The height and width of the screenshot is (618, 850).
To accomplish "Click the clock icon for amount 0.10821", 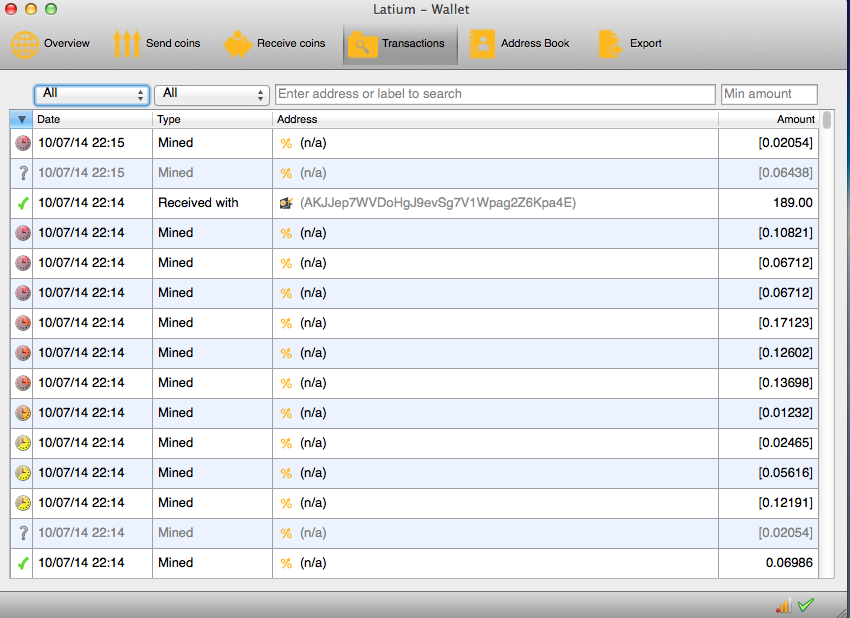I will coord(23,233).
